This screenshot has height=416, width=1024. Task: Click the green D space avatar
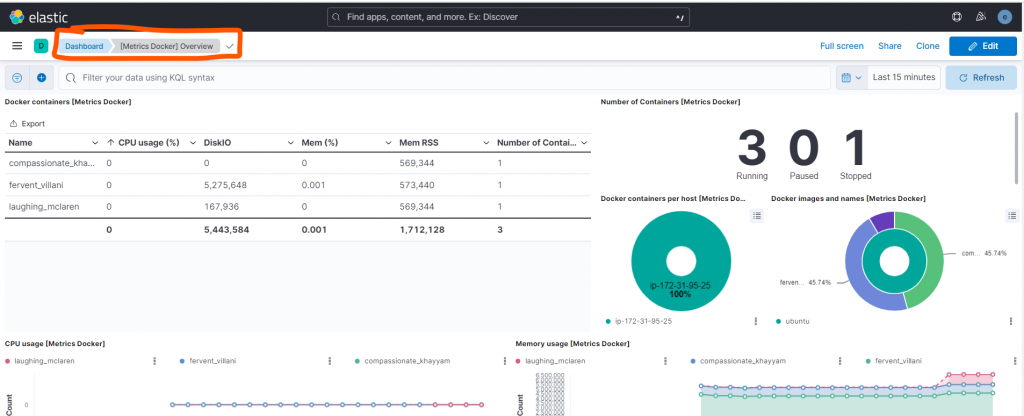[41, 46]
